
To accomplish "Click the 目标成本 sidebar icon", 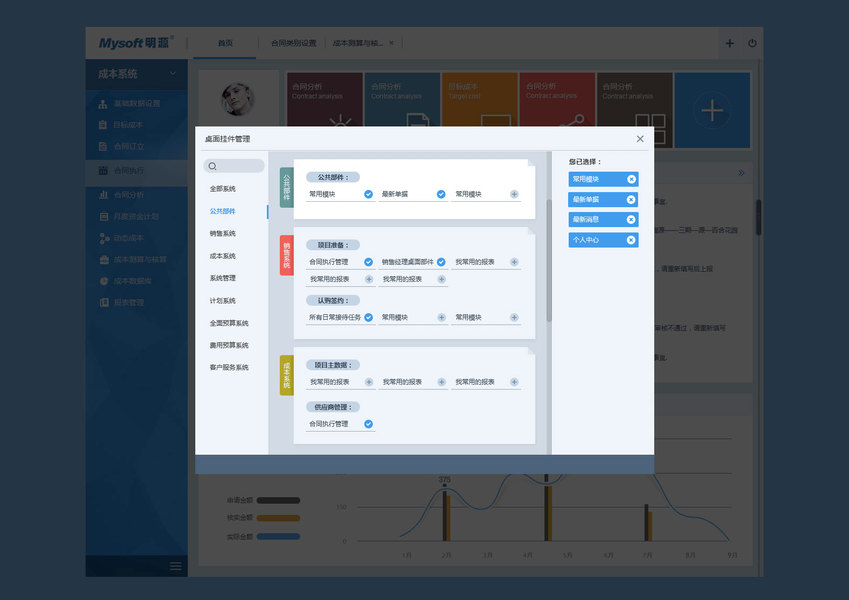I will 103,125.
